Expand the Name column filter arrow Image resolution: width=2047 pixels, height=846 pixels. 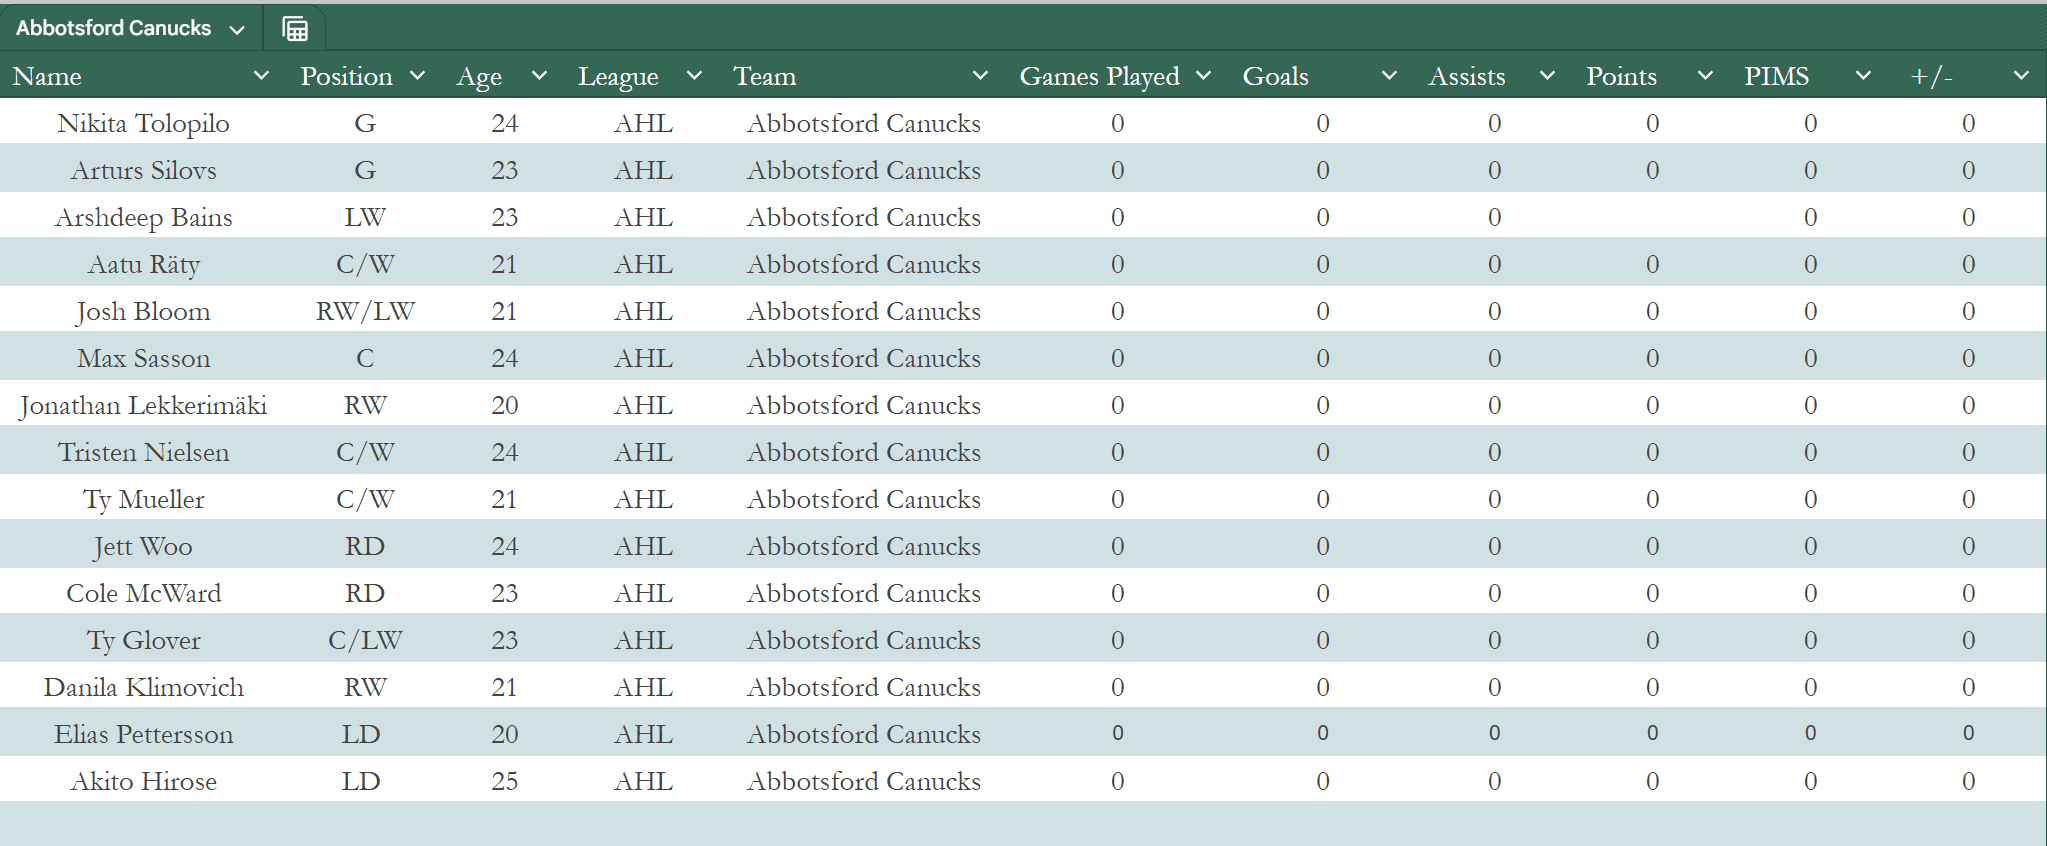coord(261,76)
